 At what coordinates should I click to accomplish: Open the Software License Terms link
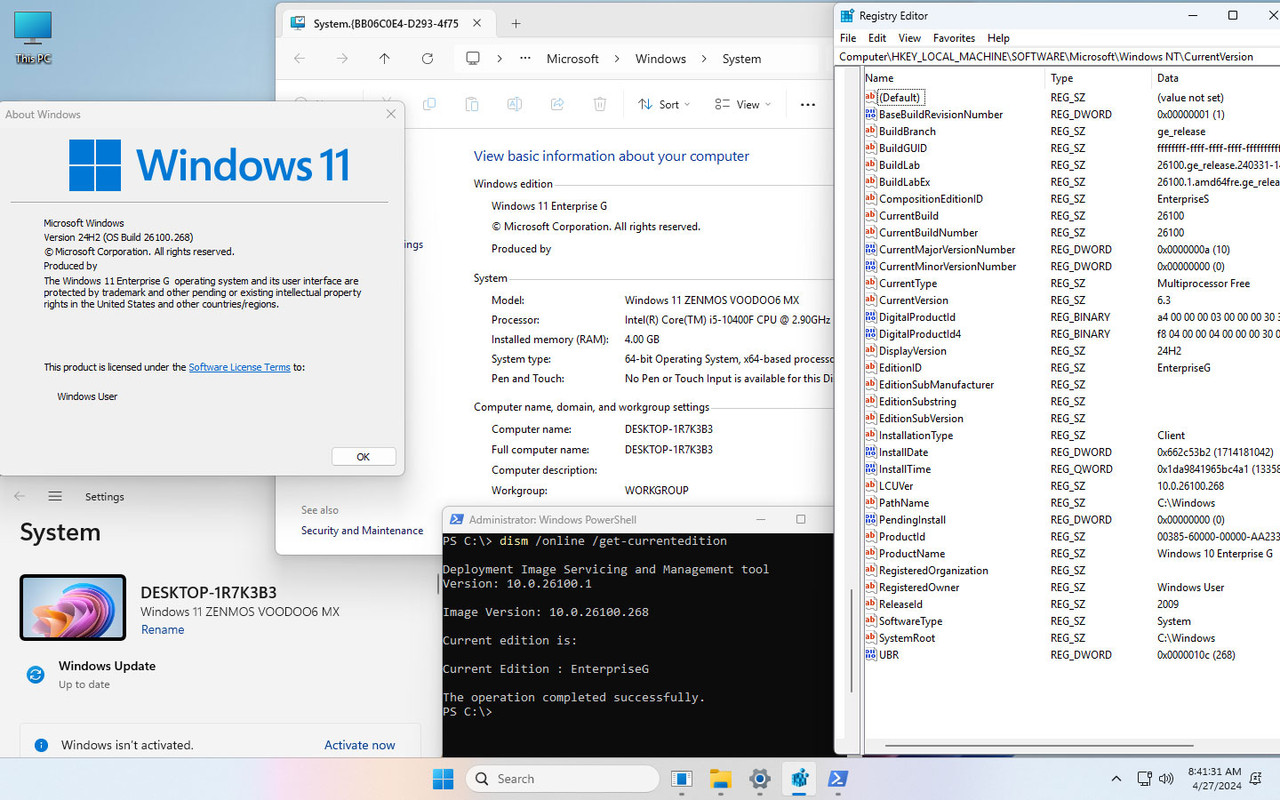239,367
